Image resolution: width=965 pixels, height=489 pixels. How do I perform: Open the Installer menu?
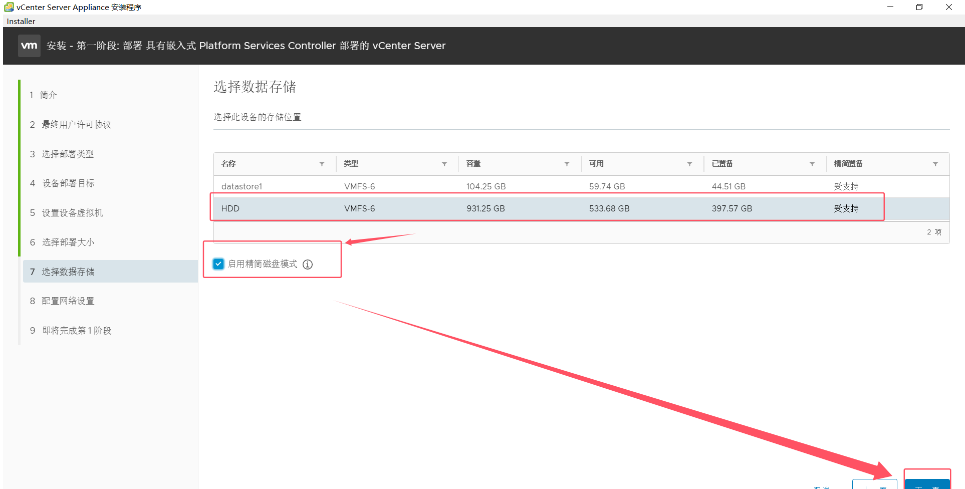pyautogui.click(x=21, y=21)
